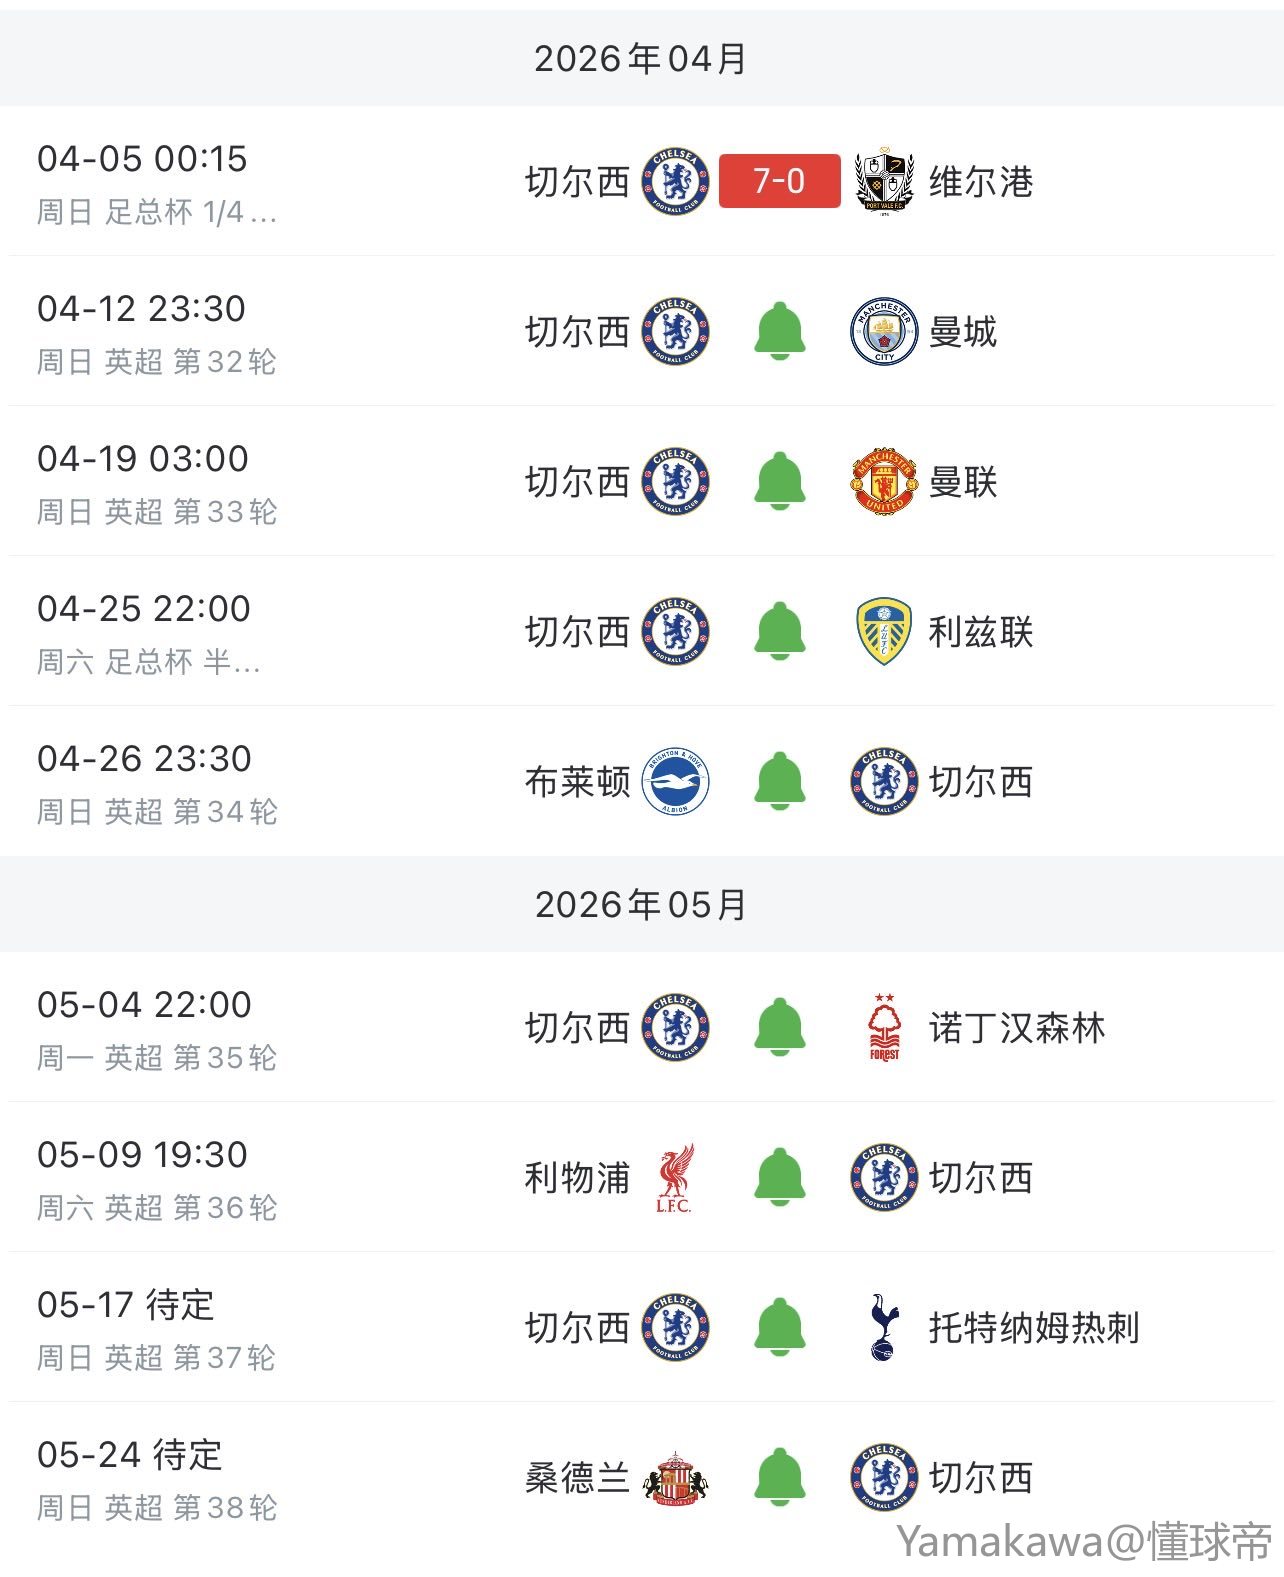Viewport: 1284px width, 1577px height.
Task: Open the 7-0 score for Chelsea vs Port Vale
Action: pyautogui.click(x=779, y=181)
